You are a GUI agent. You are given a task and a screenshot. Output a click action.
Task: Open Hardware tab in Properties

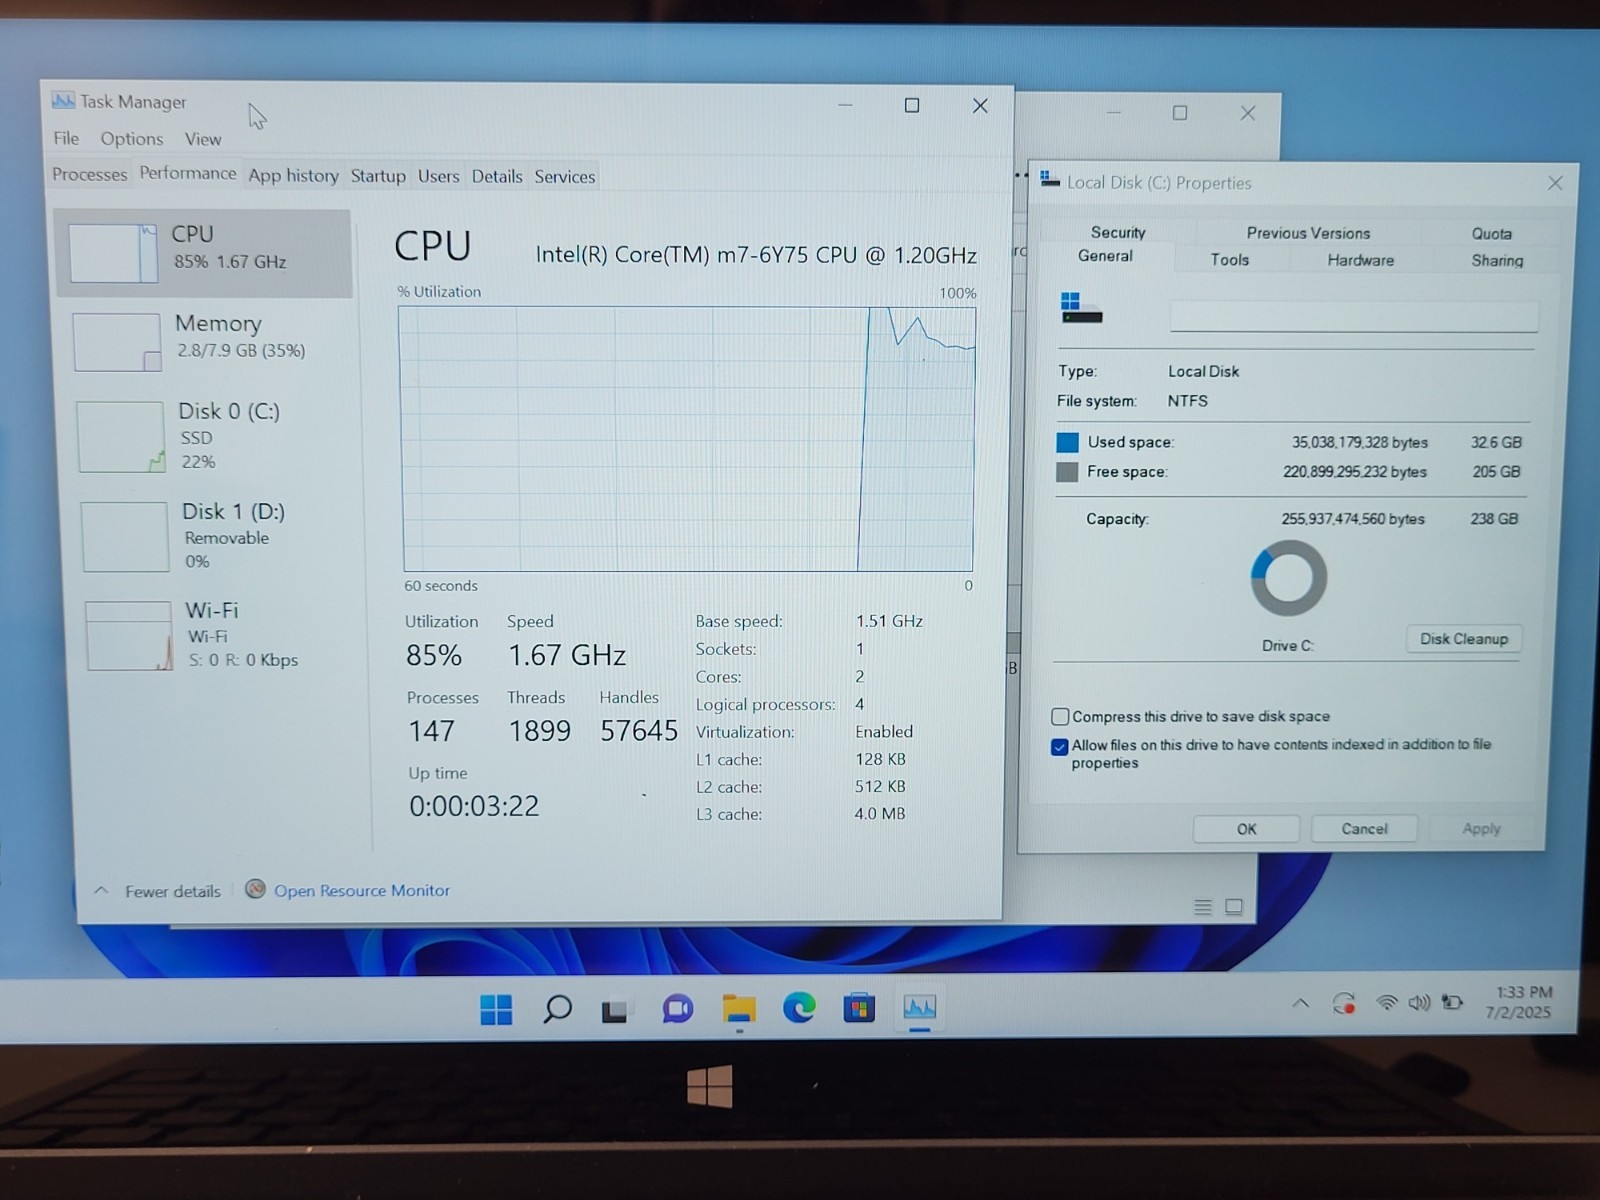point(1361,260)
